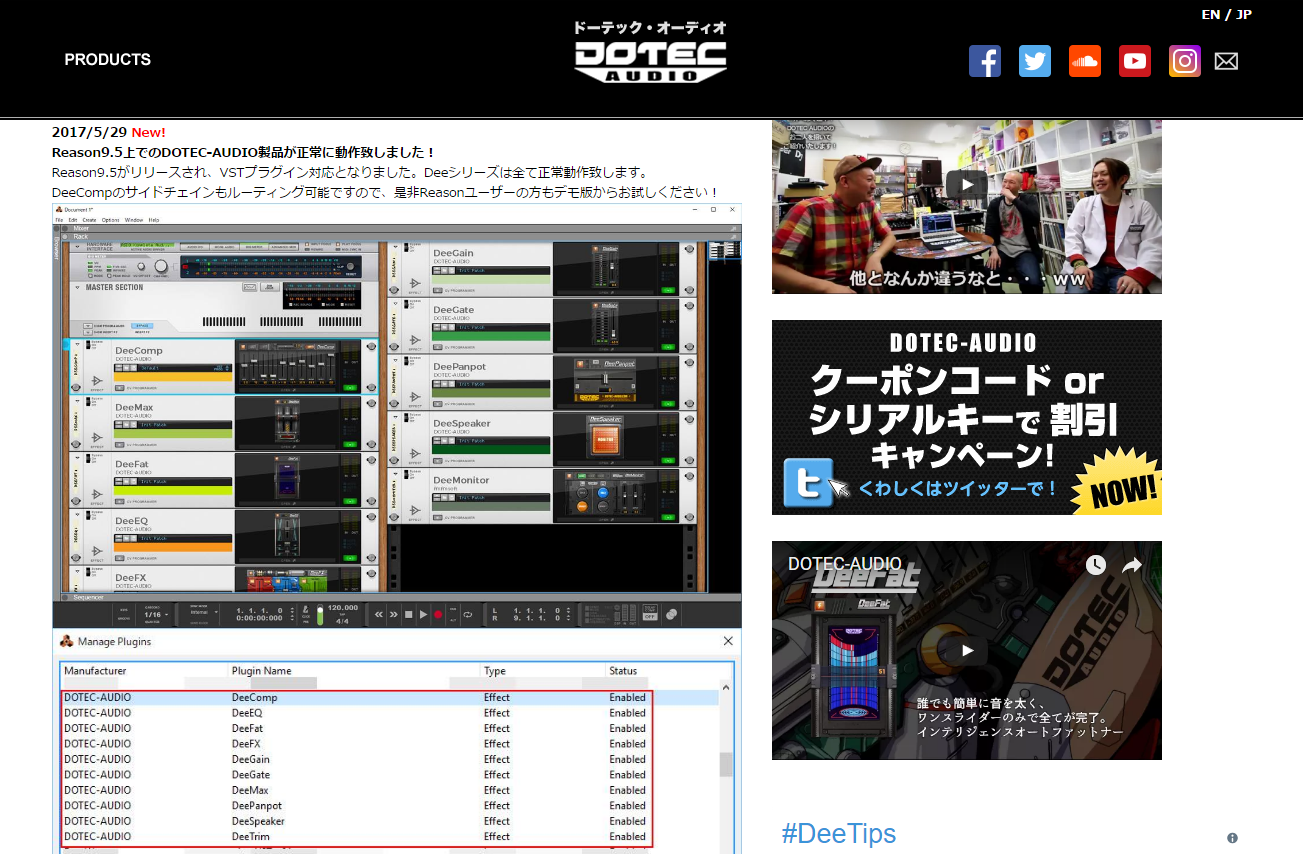1303x854 pixels.
Task: Click the Manage Plugins dialog icon
Action: [x=67, y=641]
